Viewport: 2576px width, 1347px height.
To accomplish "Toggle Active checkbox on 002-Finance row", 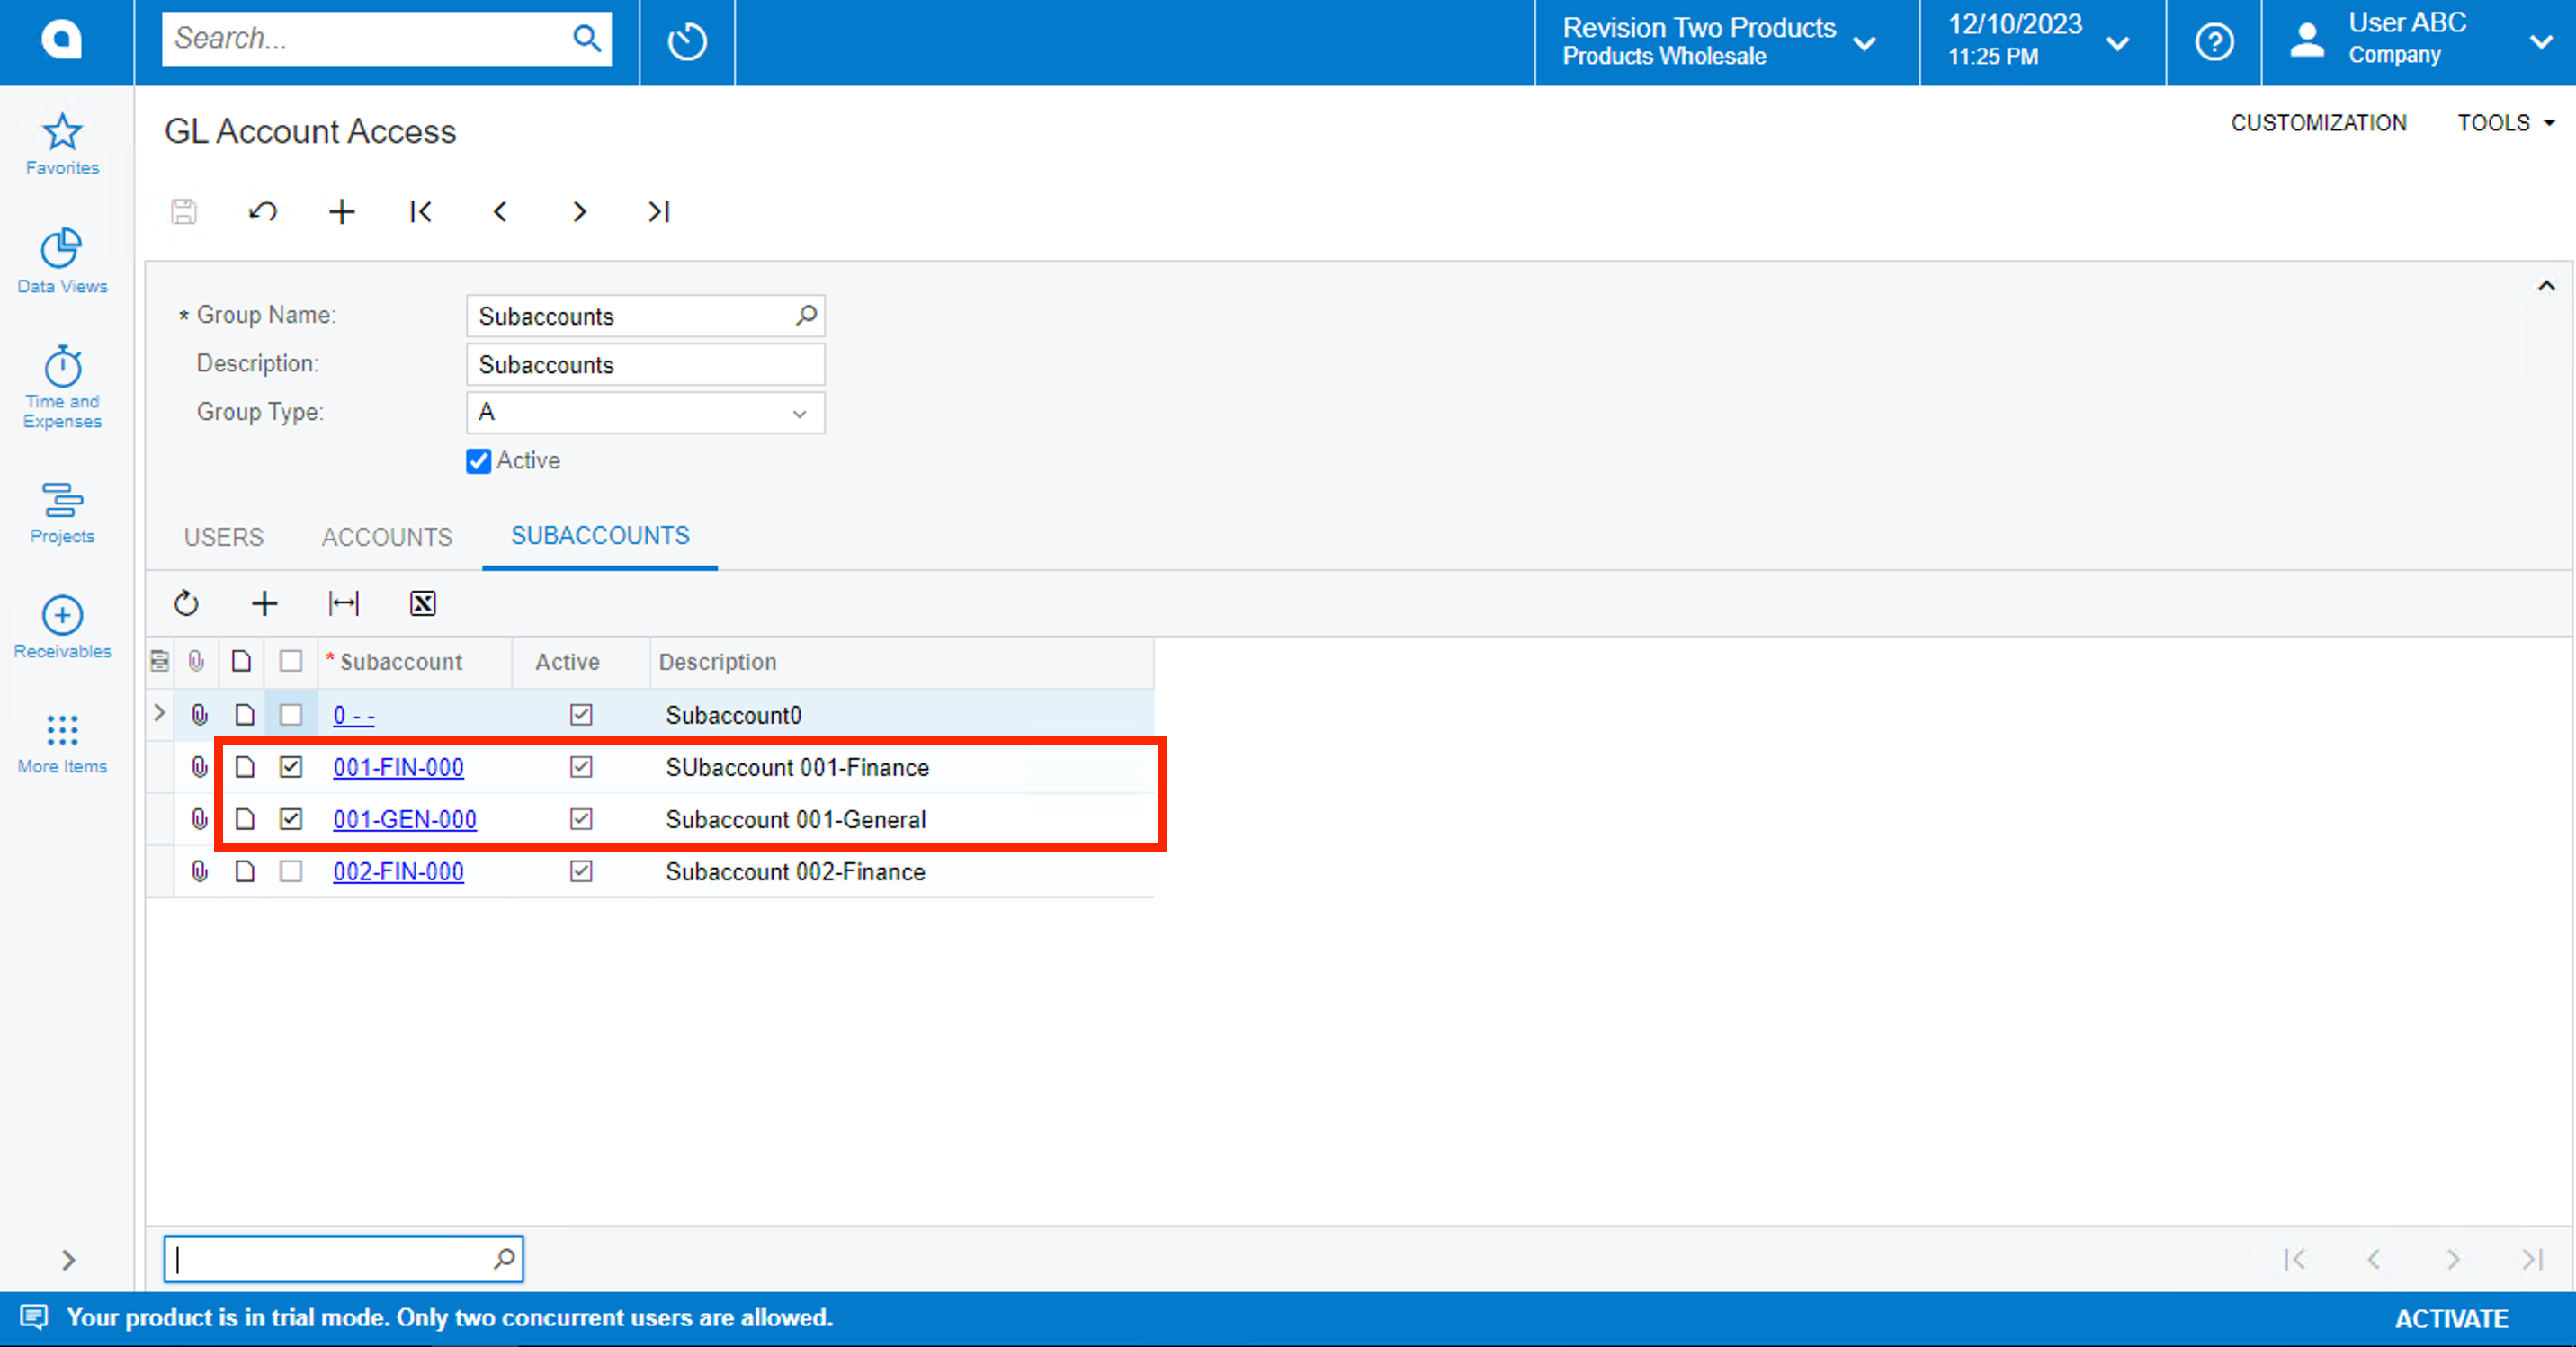I will 581,871.
